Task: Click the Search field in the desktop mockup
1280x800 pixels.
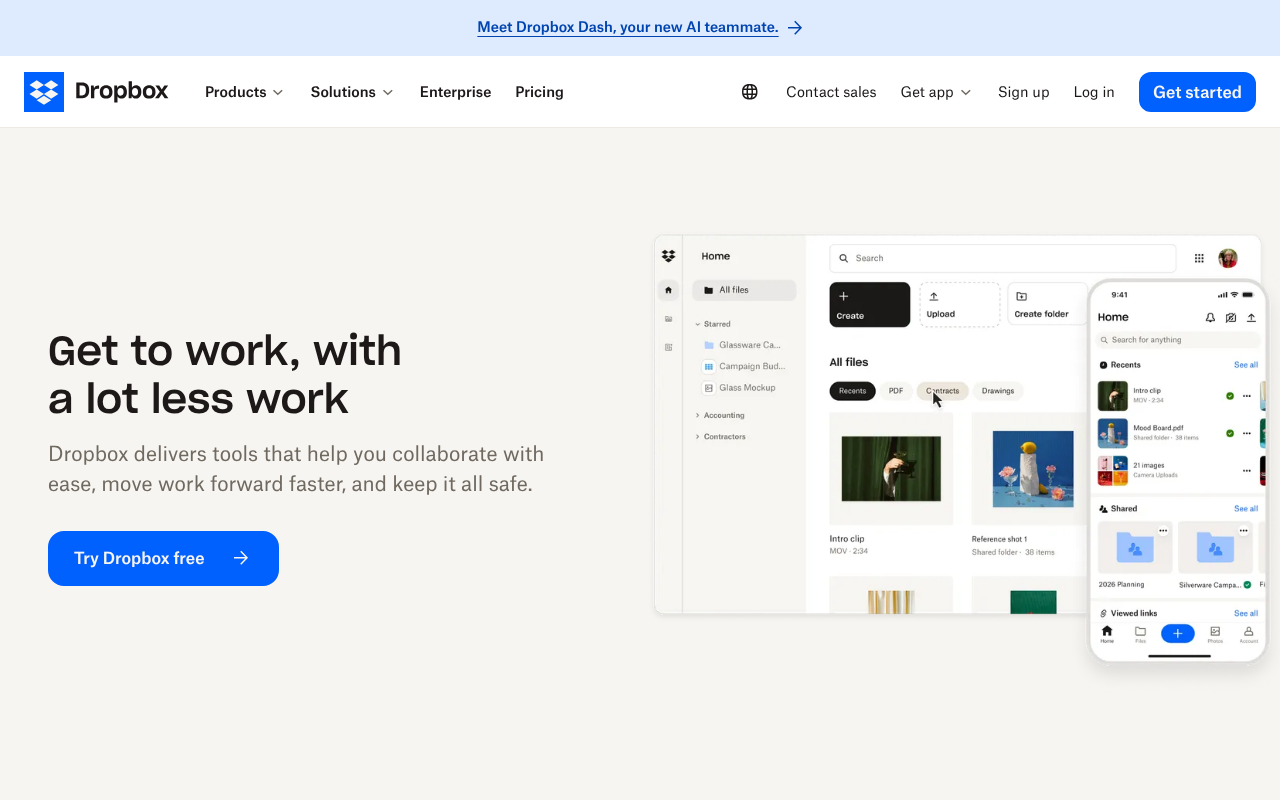Action: (x=1003, y=258)
